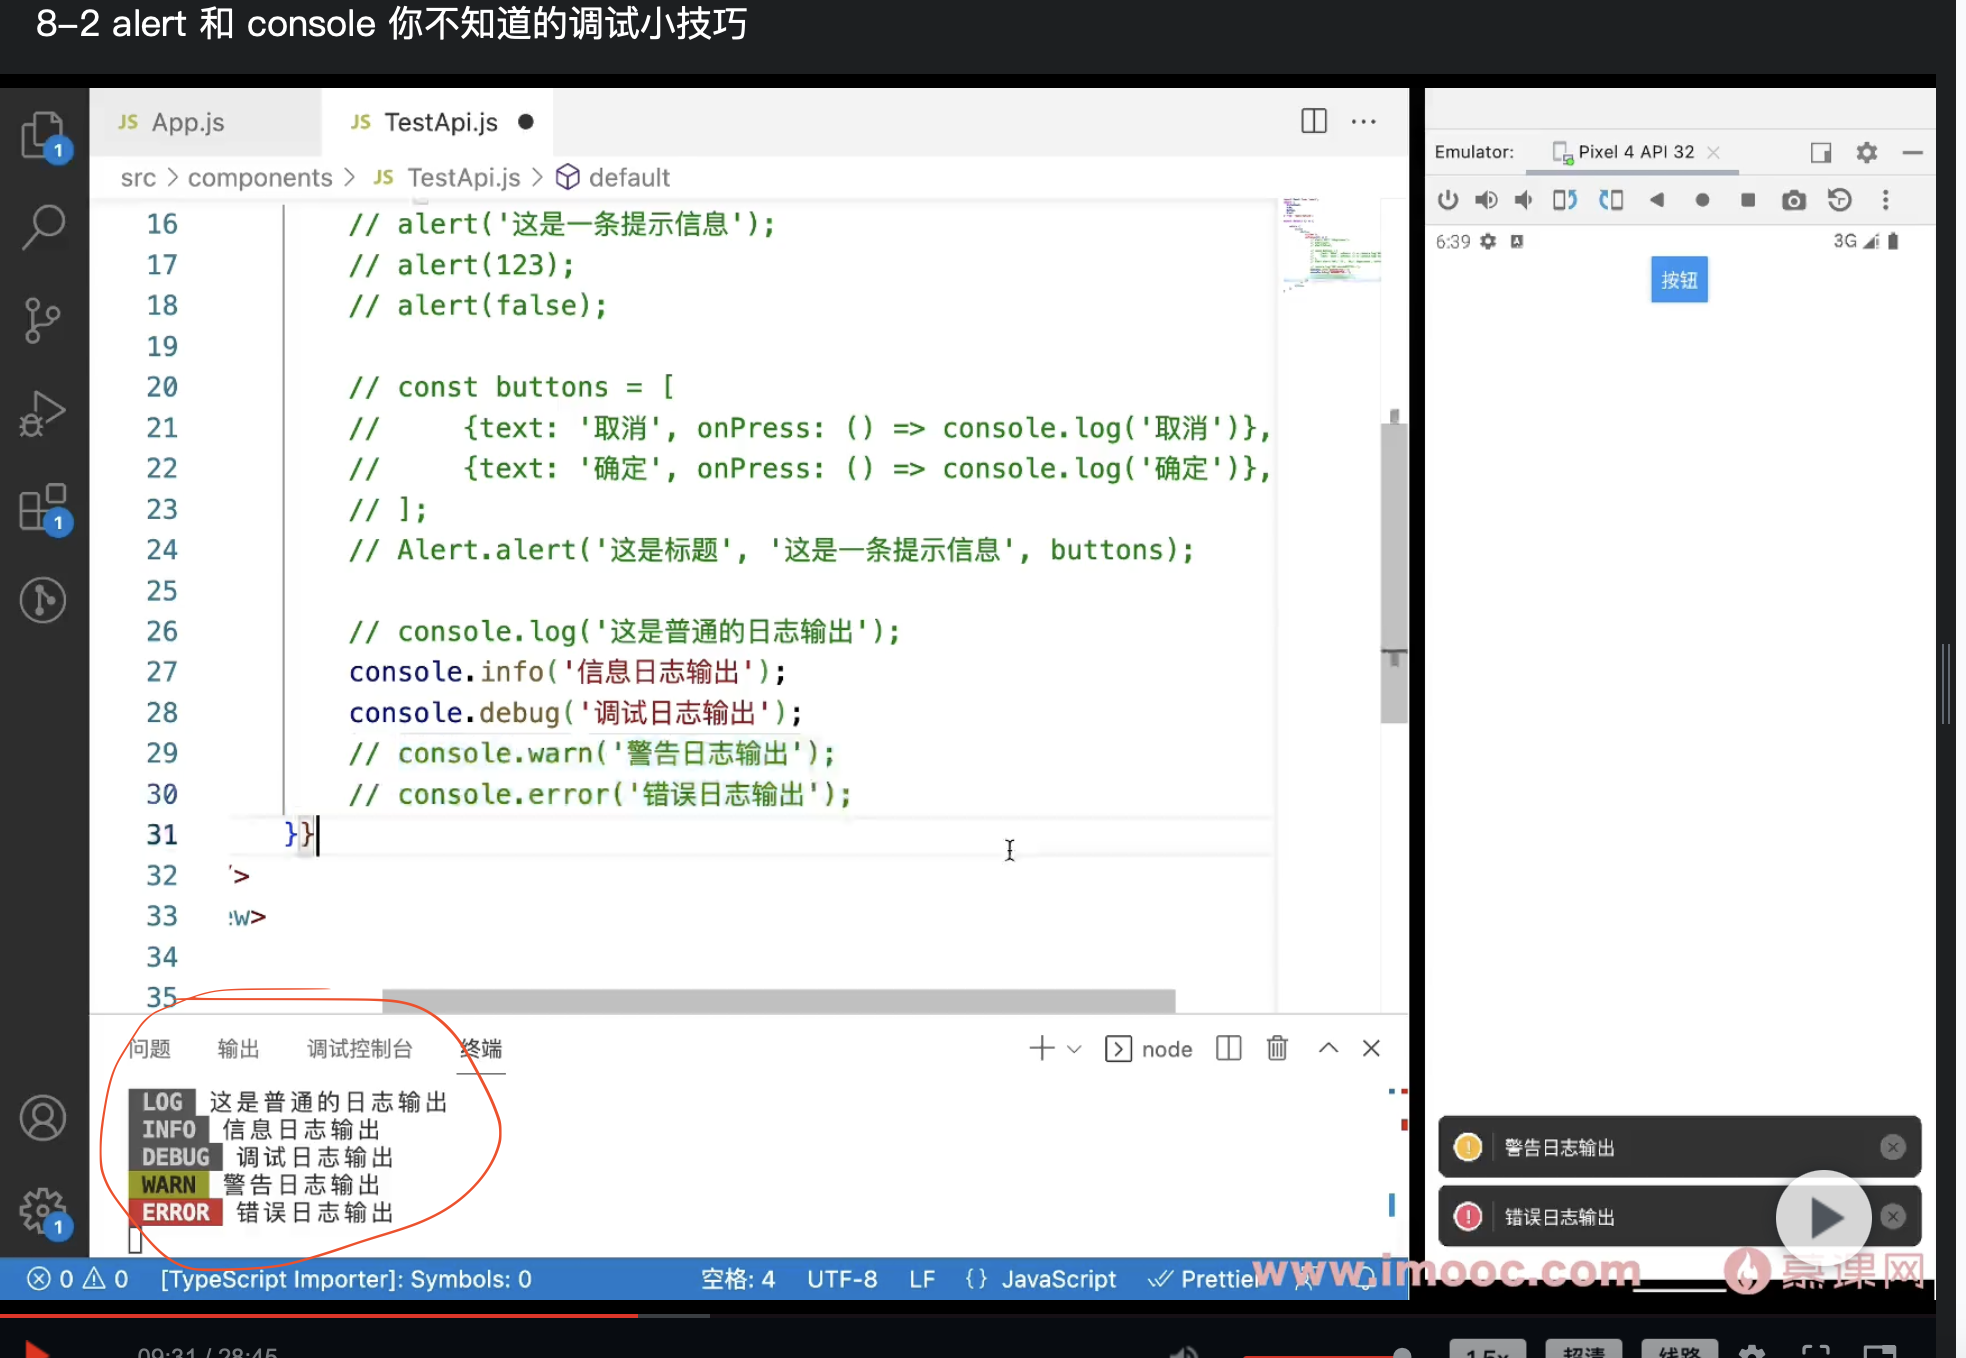Open the editor More Actions menu

1364,121
